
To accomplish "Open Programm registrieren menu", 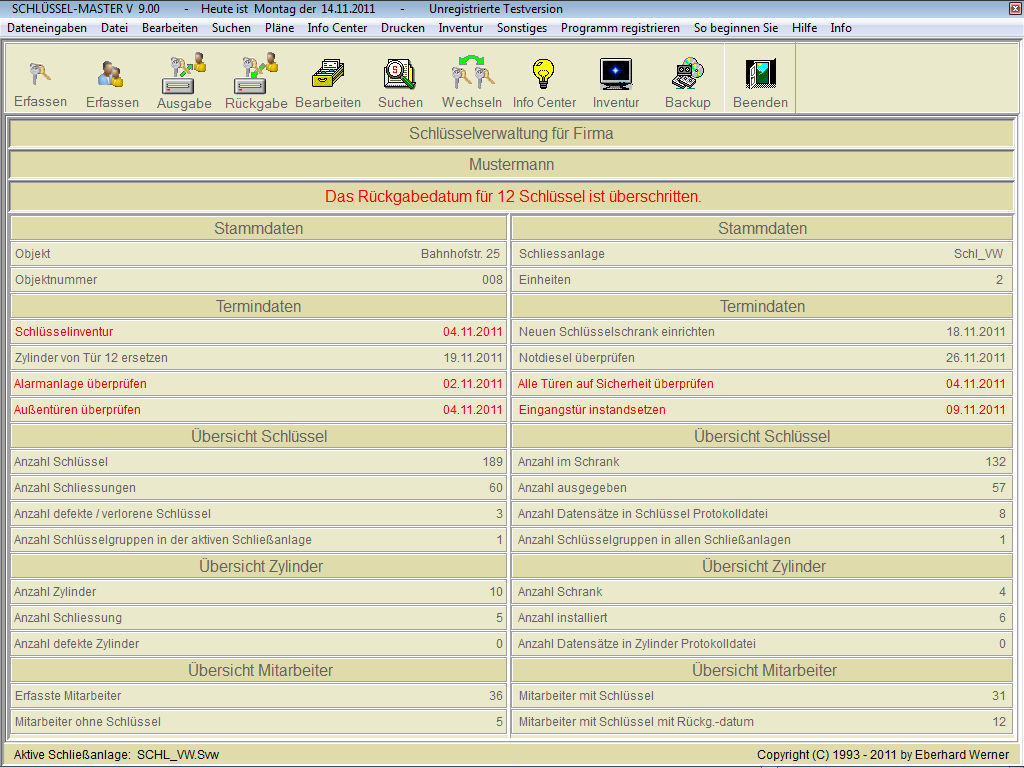I will pyautogui.click(x=620, y=28).
